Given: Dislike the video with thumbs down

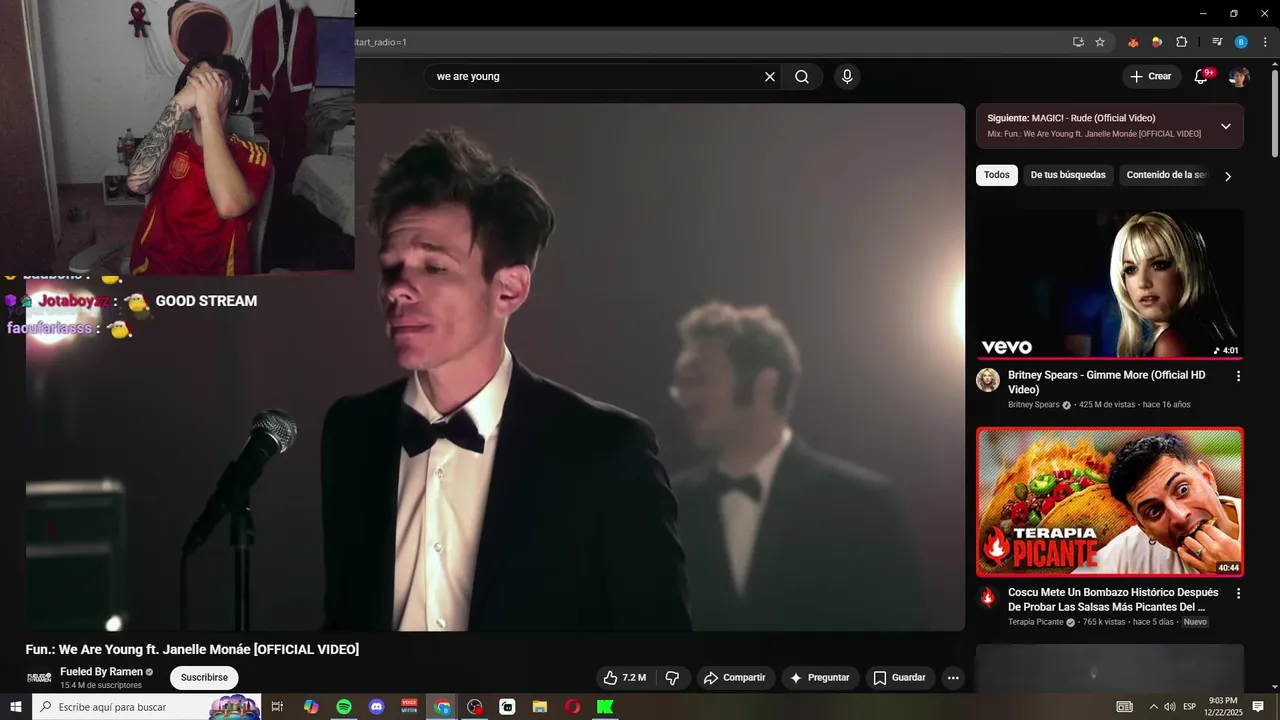Looking at the screenshot, I should click(x=672, y=678).
